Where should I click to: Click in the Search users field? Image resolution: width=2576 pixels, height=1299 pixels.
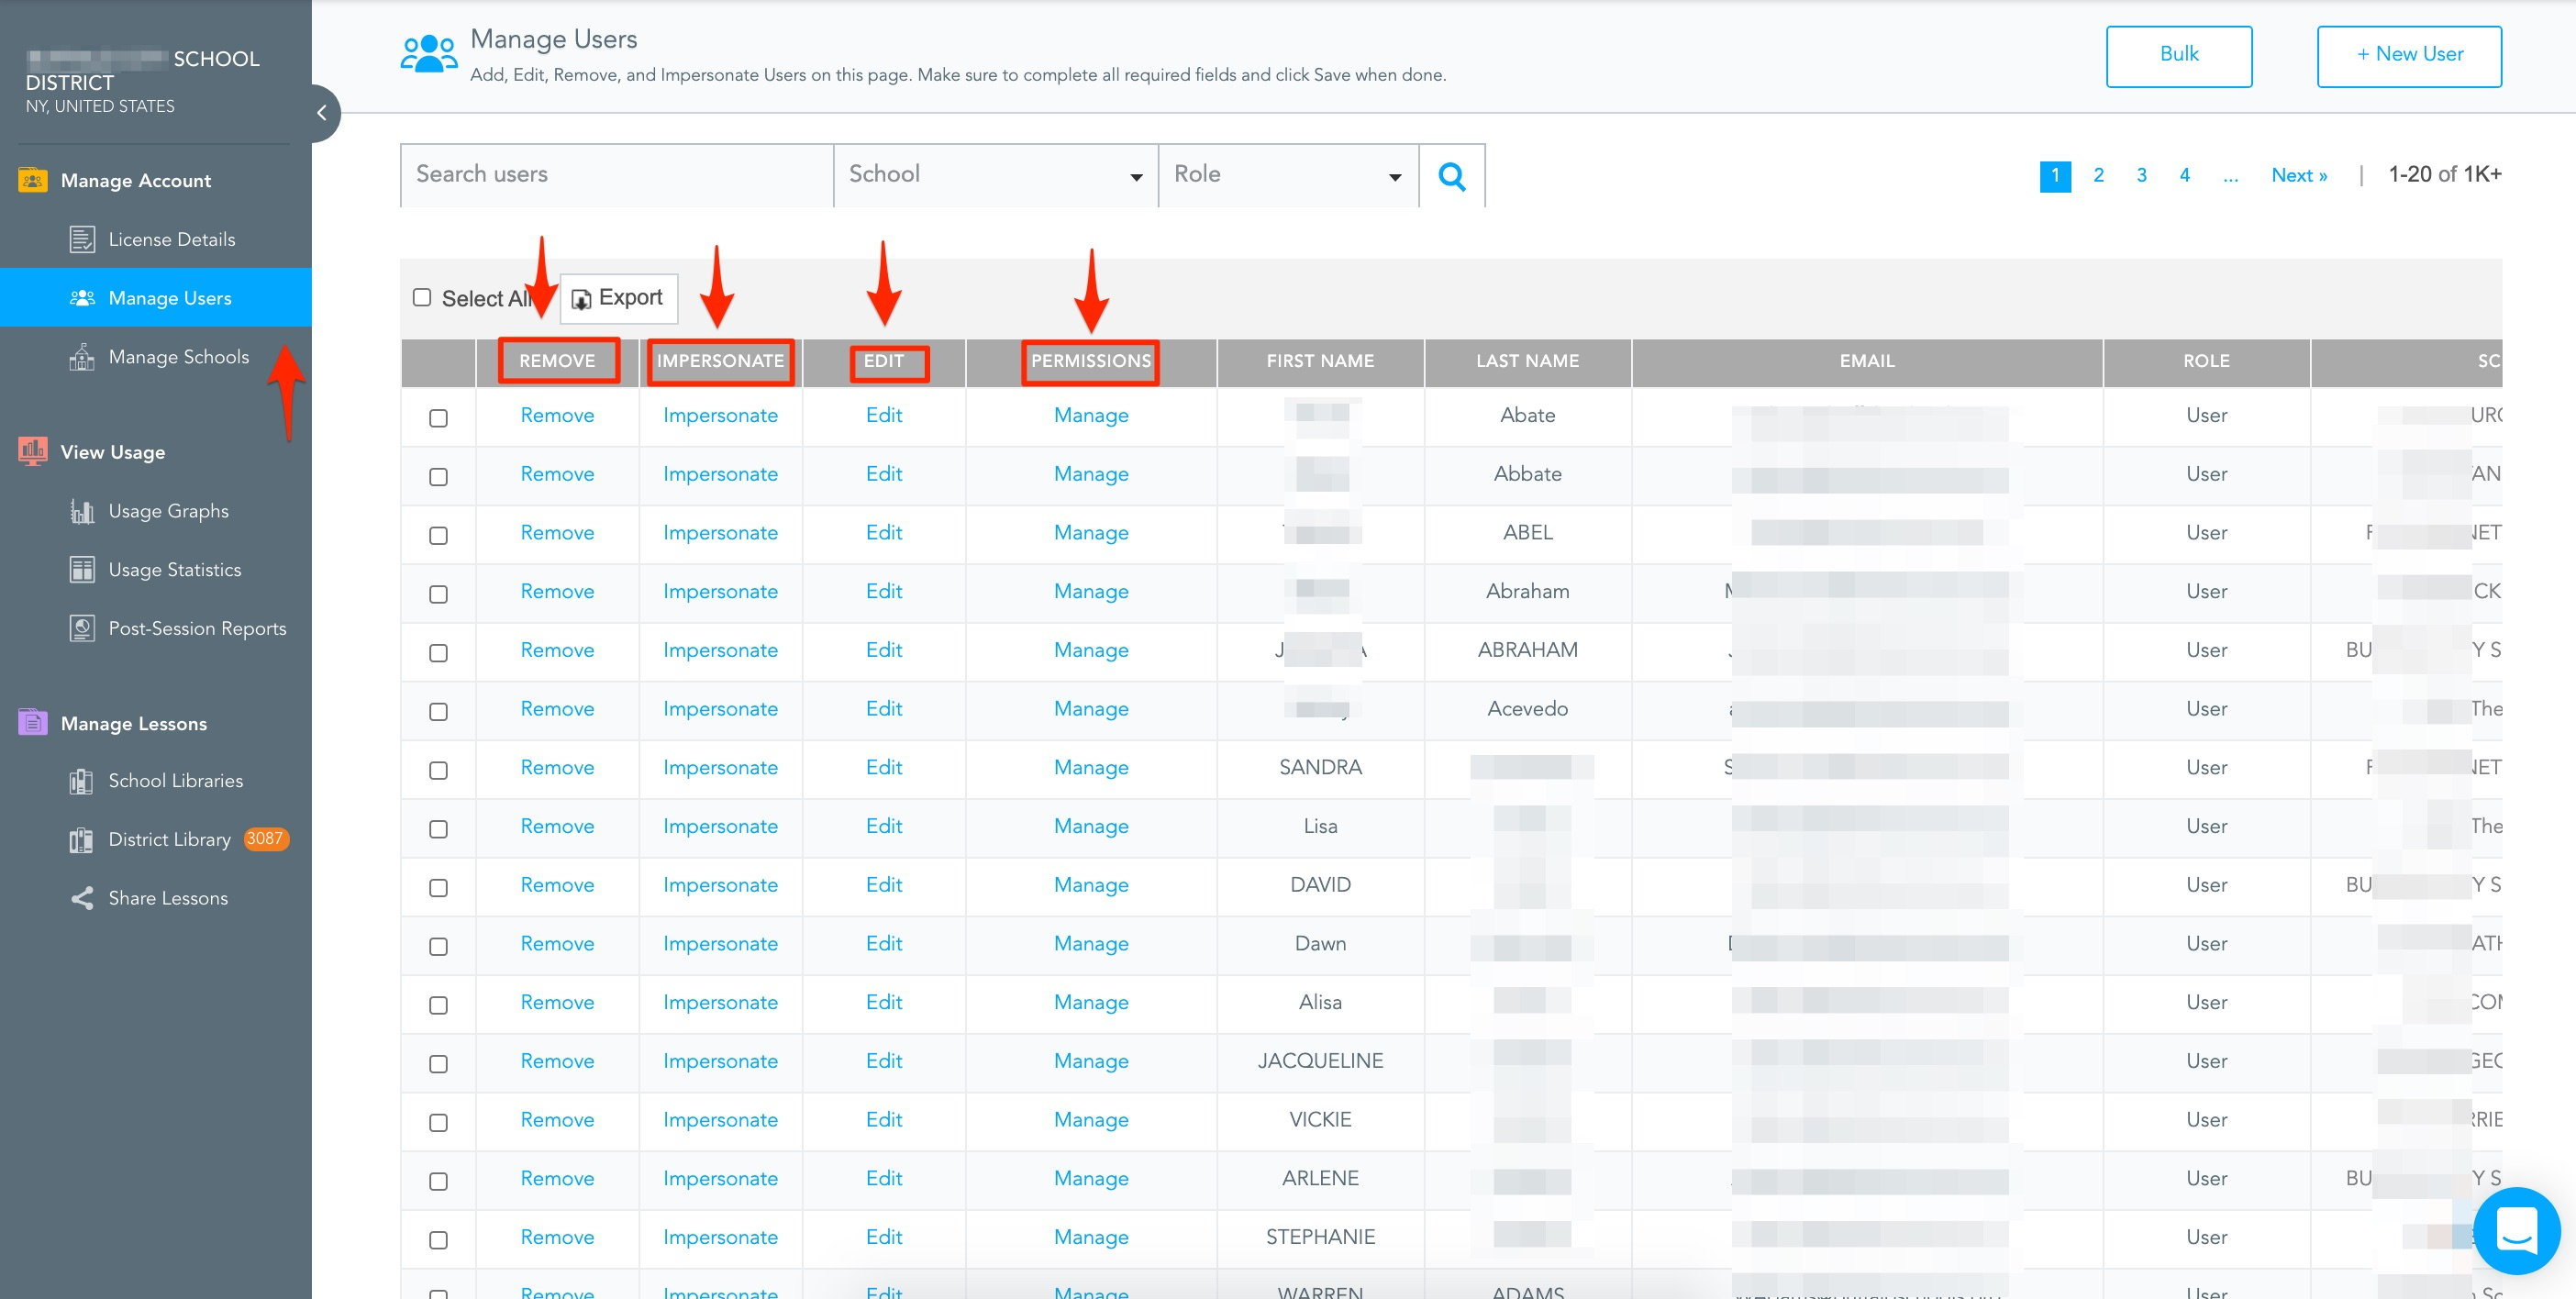[617, 176]
